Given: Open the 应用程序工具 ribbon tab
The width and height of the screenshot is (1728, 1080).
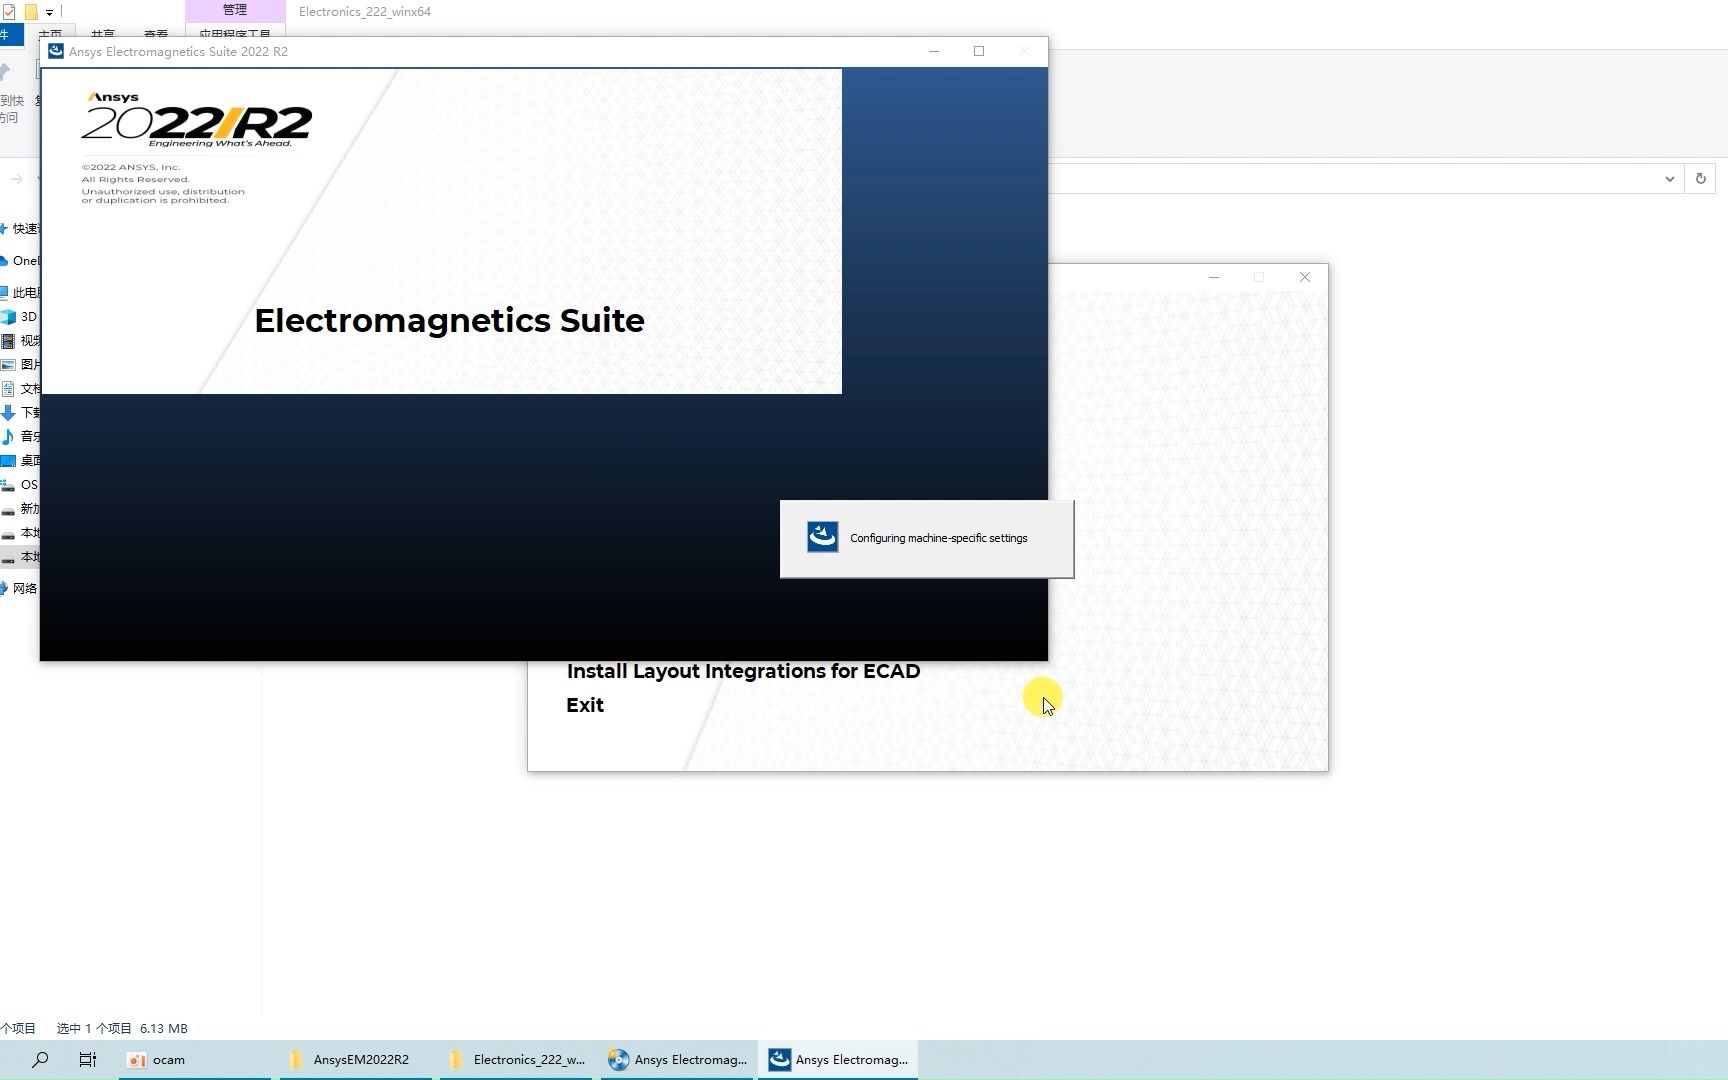Looking at the screenshot, I should (x=235, y=34).
